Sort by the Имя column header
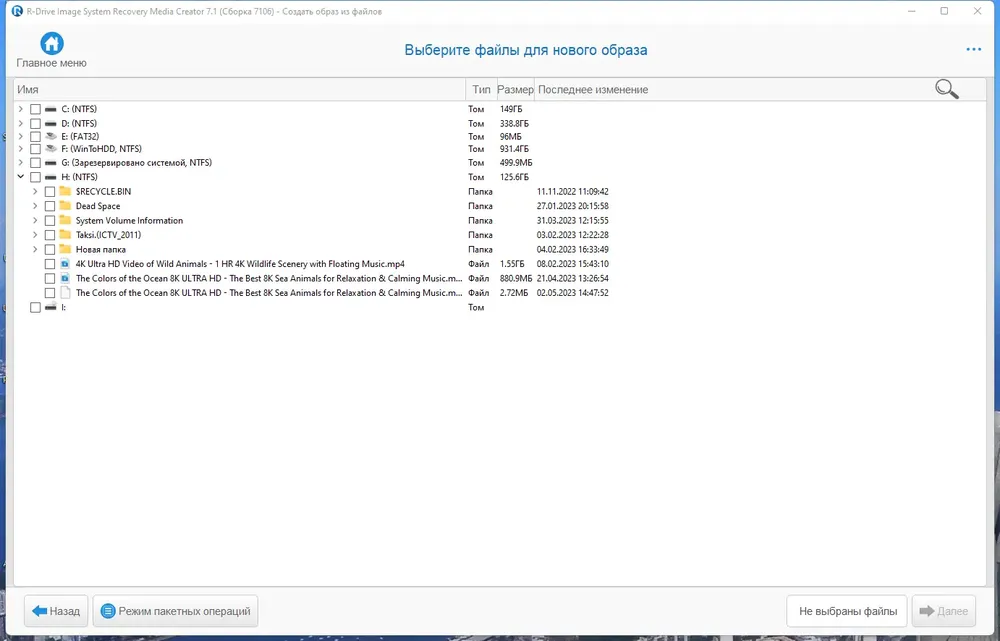Viewport: 1000px width, 641px height. (240, 89)
